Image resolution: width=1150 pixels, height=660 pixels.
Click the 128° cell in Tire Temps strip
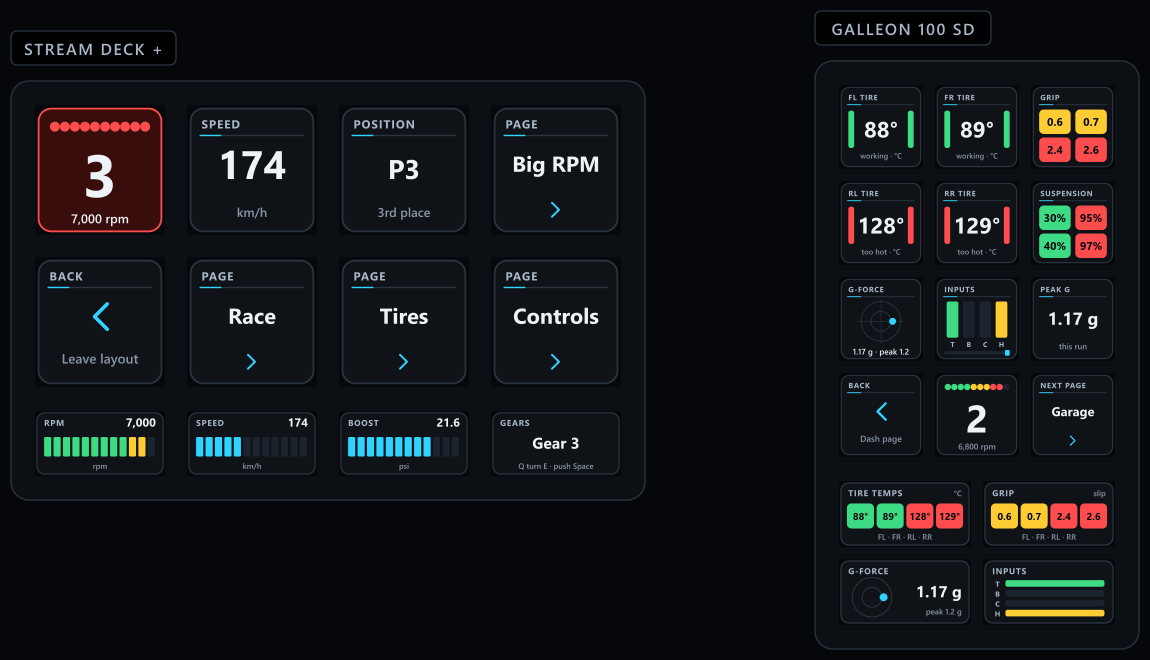coord(920,516)
